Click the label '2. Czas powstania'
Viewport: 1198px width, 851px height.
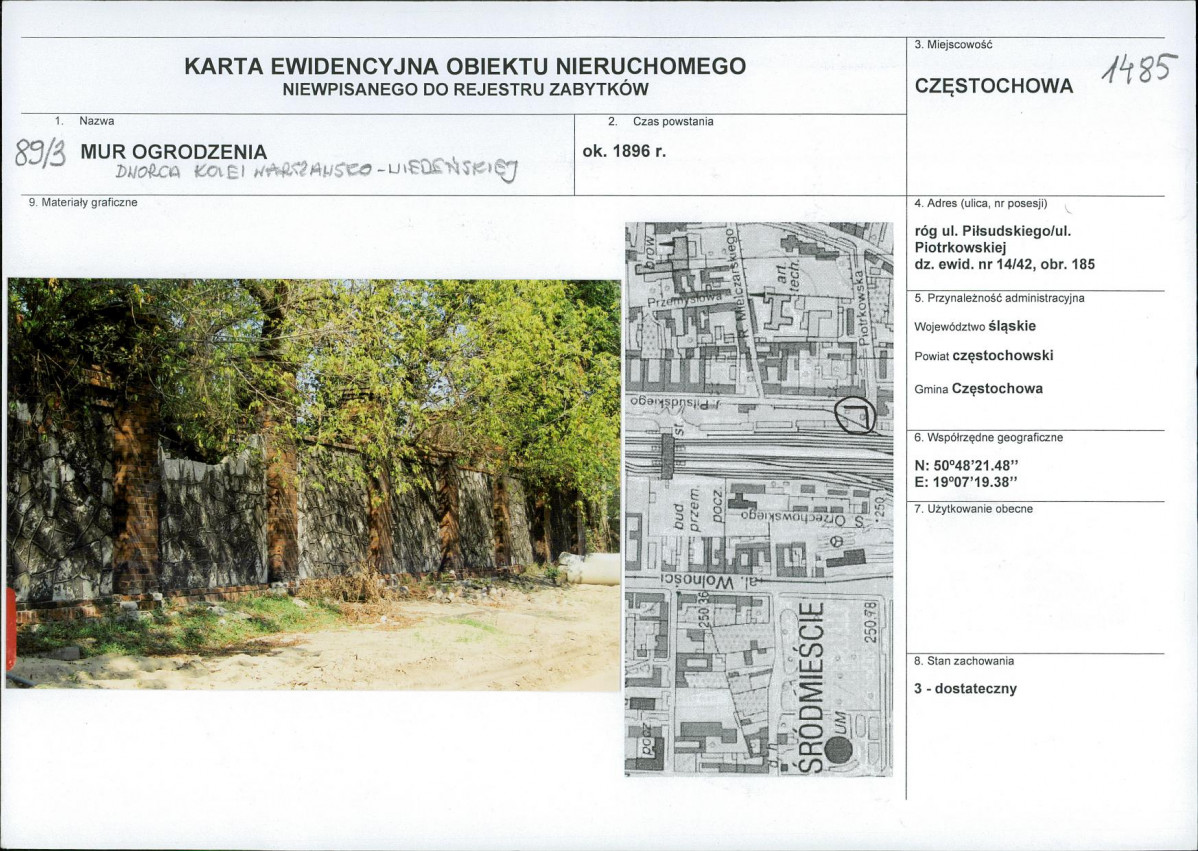(x=661, y=121)
